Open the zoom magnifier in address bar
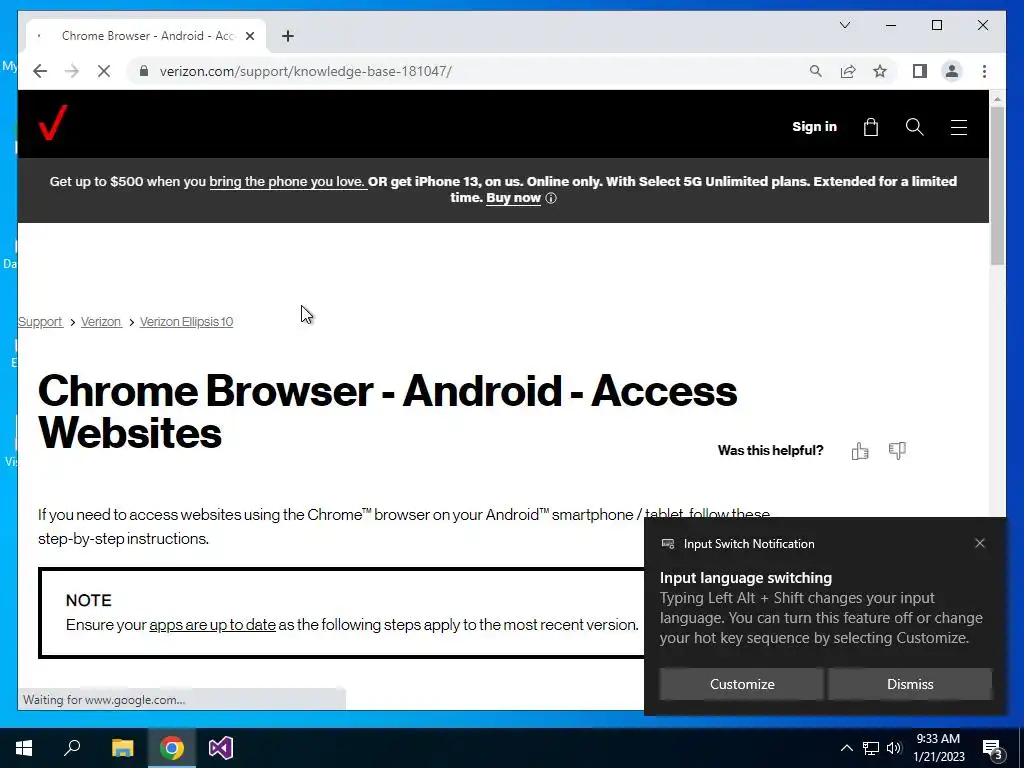This screenshot has height=768, width=1024. point(816,71)
